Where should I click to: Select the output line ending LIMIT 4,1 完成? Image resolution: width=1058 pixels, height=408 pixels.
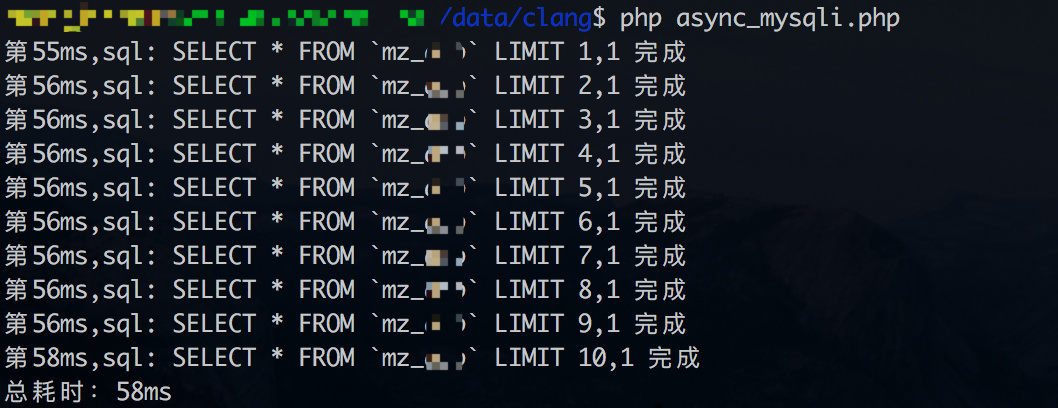tap(345, 154)
